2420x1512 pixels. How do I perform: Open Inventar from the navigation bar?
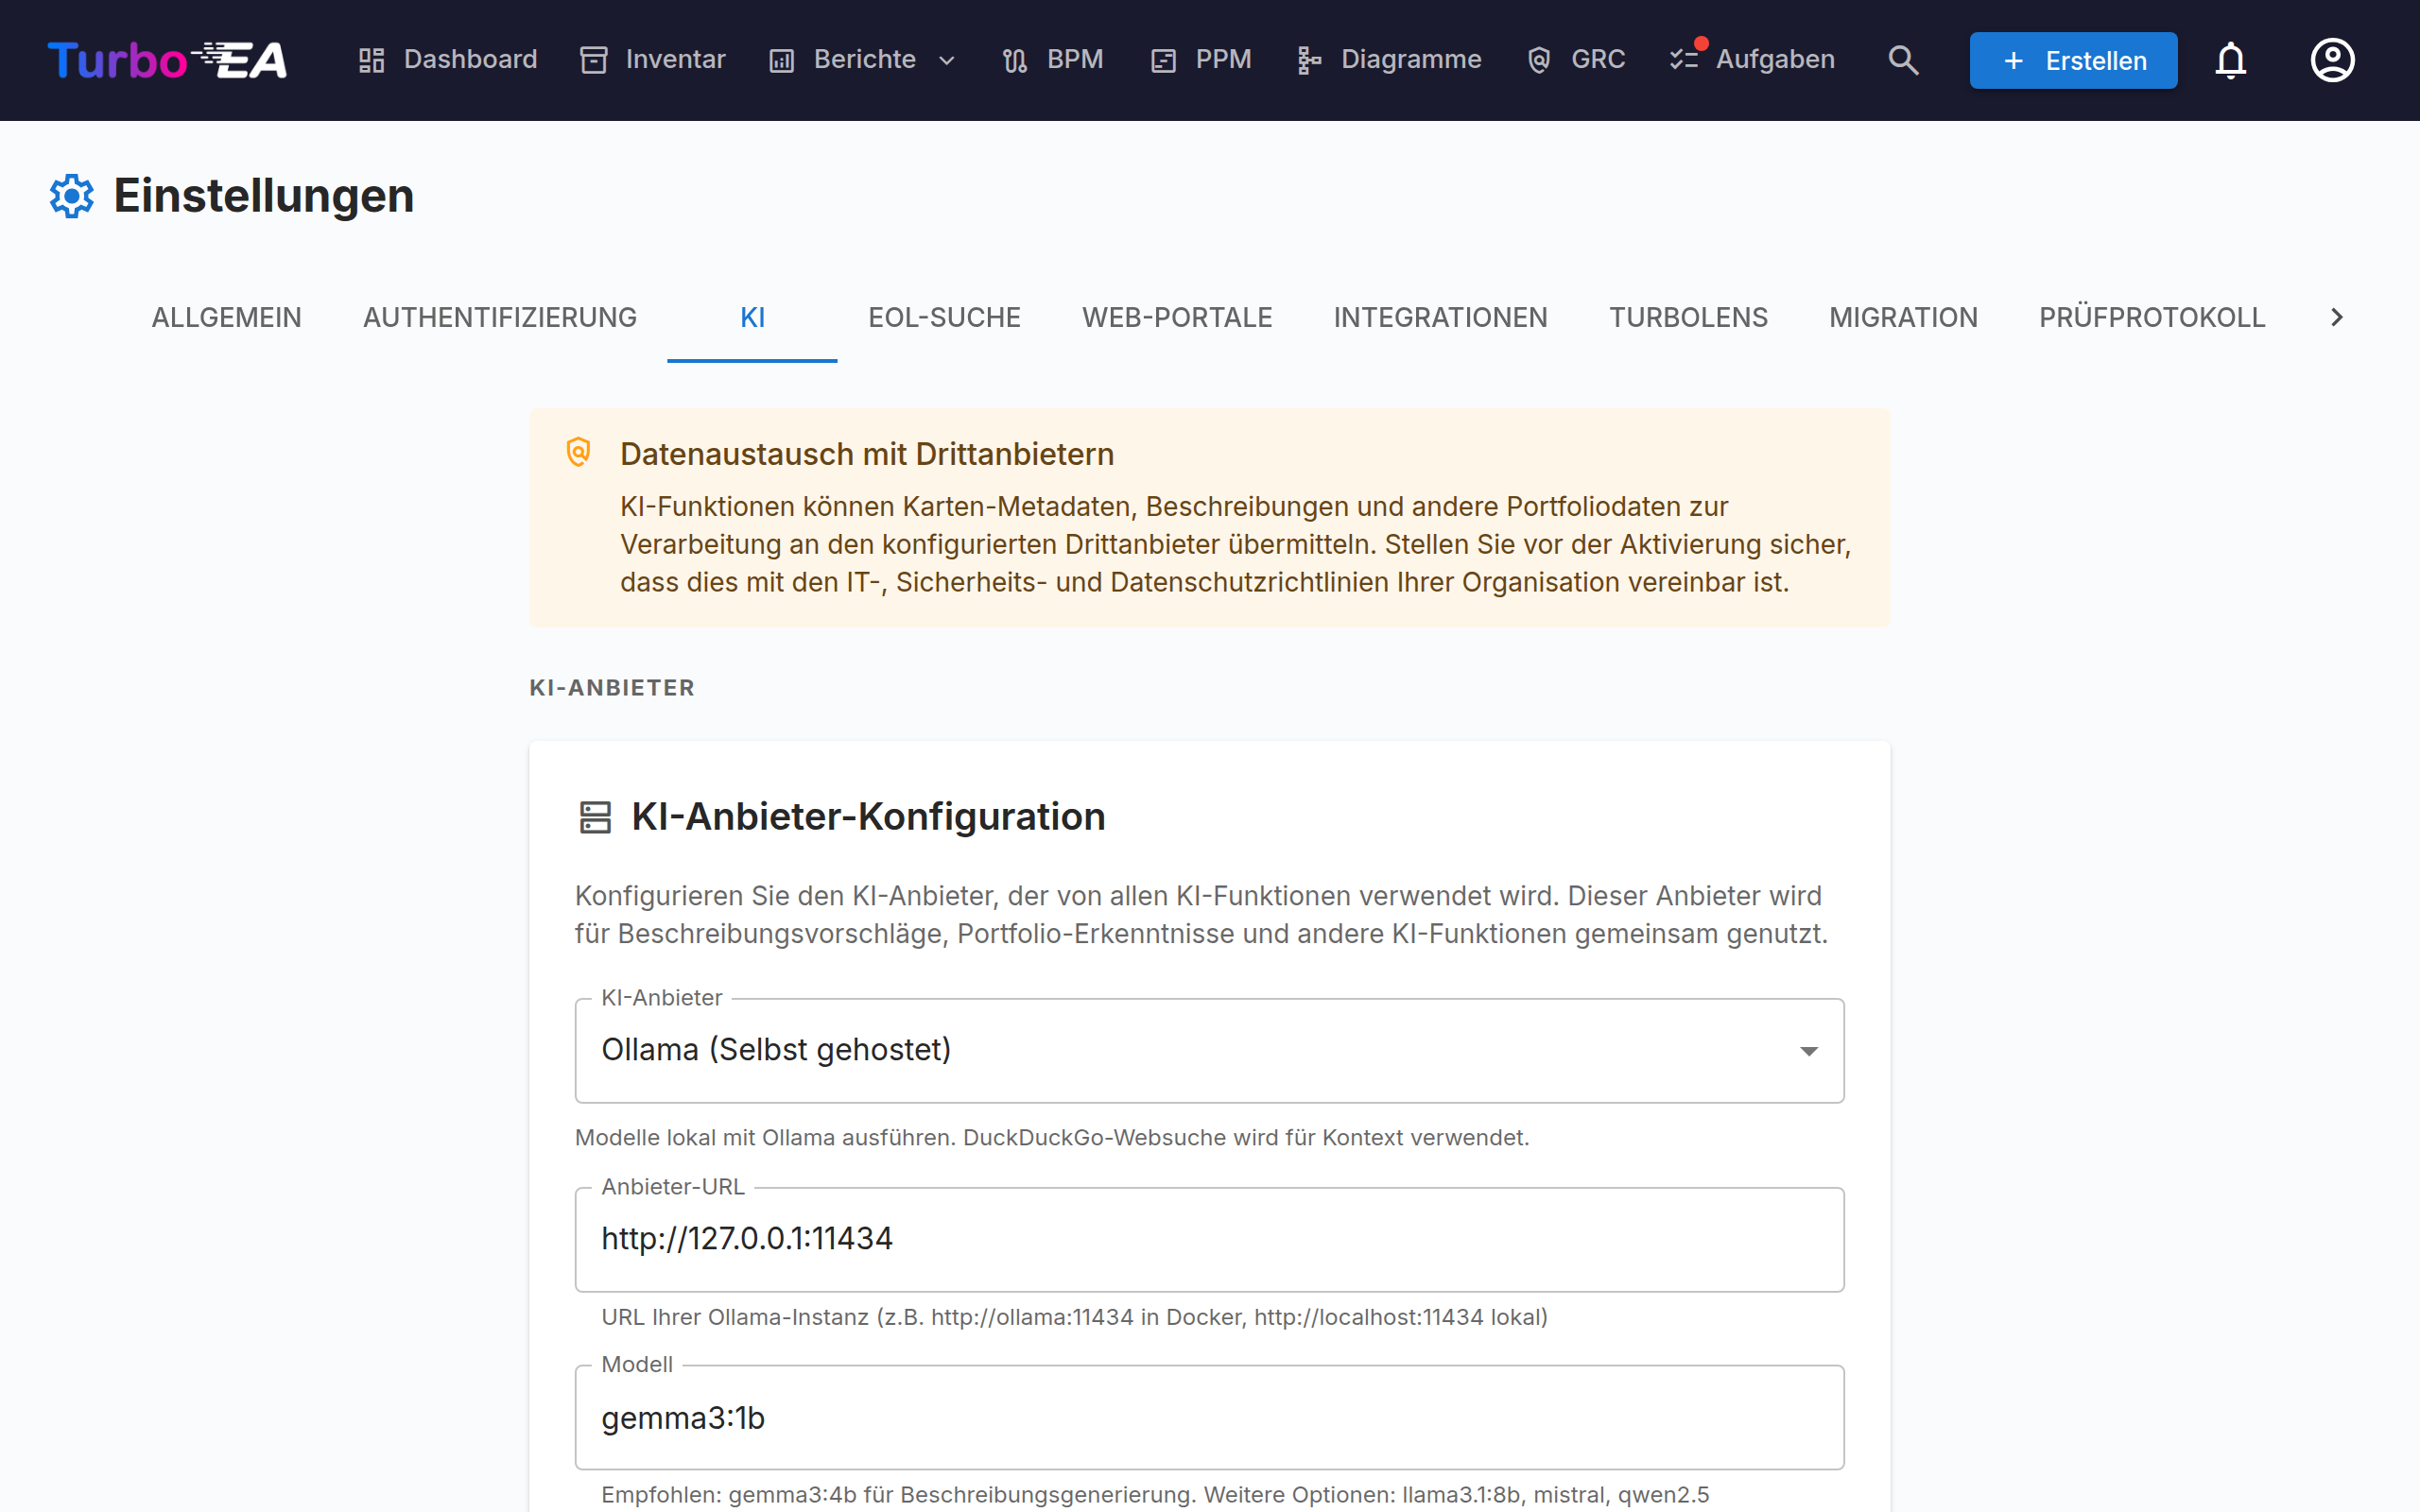tap(652, 60)
